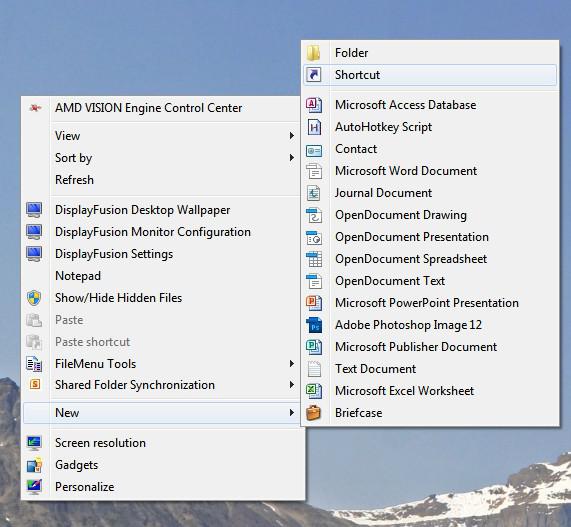Viewport: 571px width, 527px height.
Task: Click the Text Document page icon
Action: pos(314,369)
